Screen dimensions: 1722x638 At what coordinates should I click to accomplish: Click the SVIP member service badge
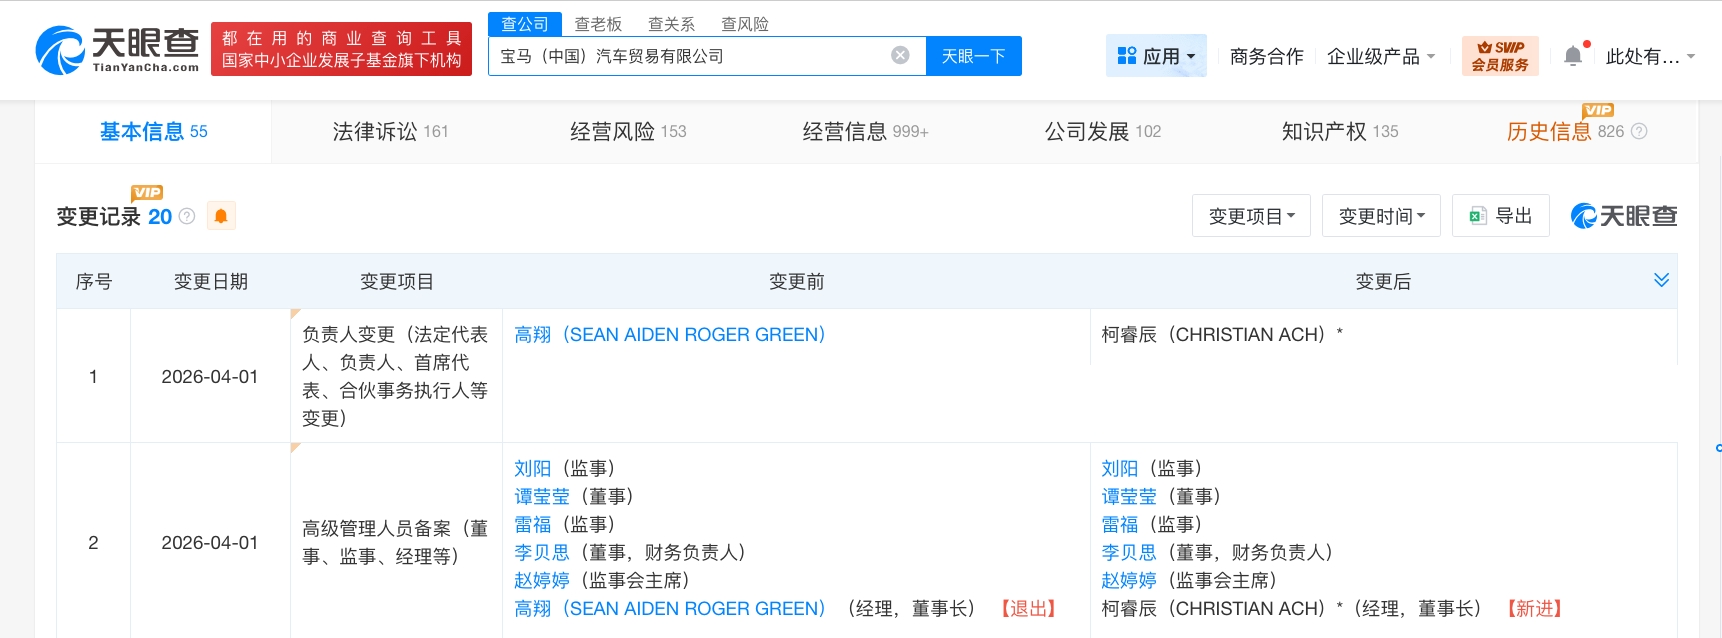coord(1499,56)
